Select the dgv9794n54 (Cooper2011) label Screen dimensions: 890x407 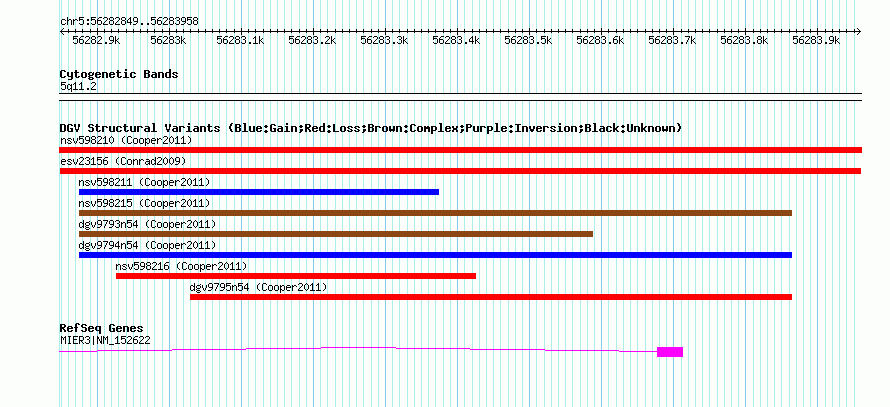(x=148, y=245)
